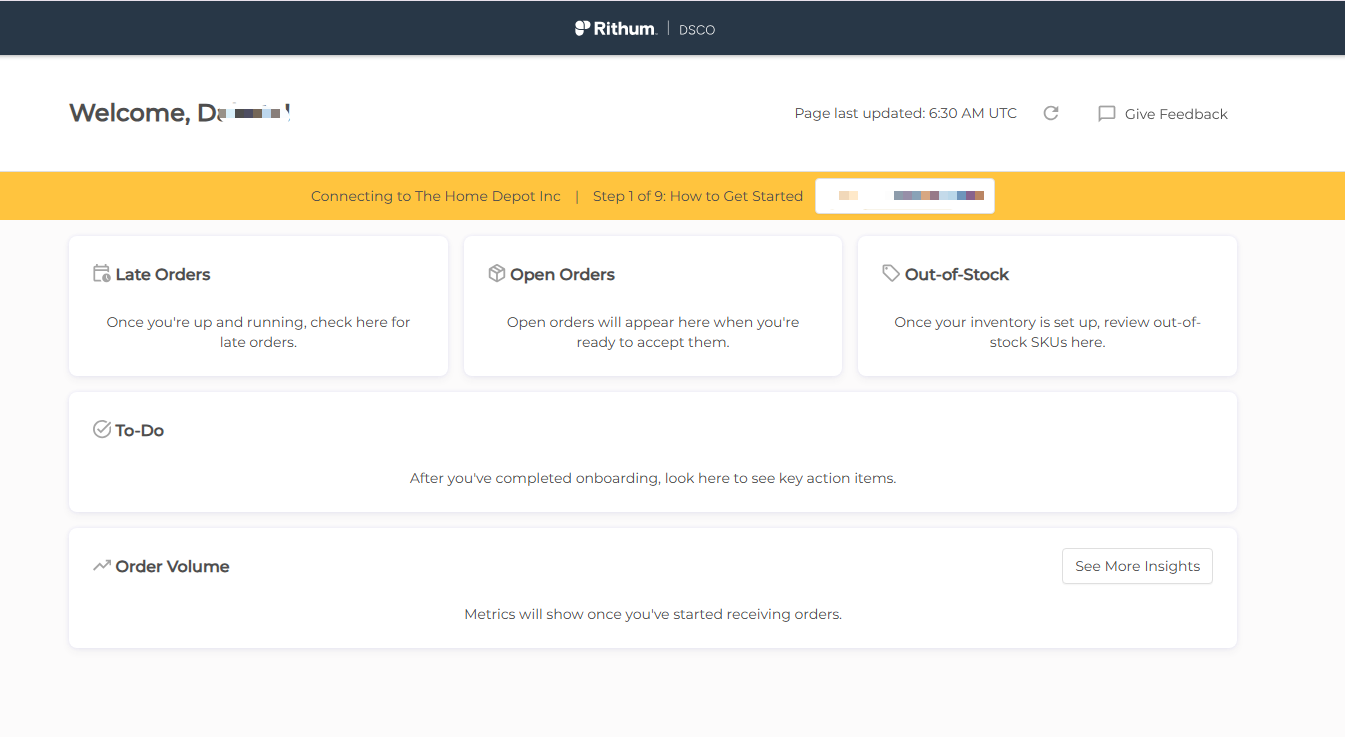Select the Open Orders card heading

click(562, 274)
